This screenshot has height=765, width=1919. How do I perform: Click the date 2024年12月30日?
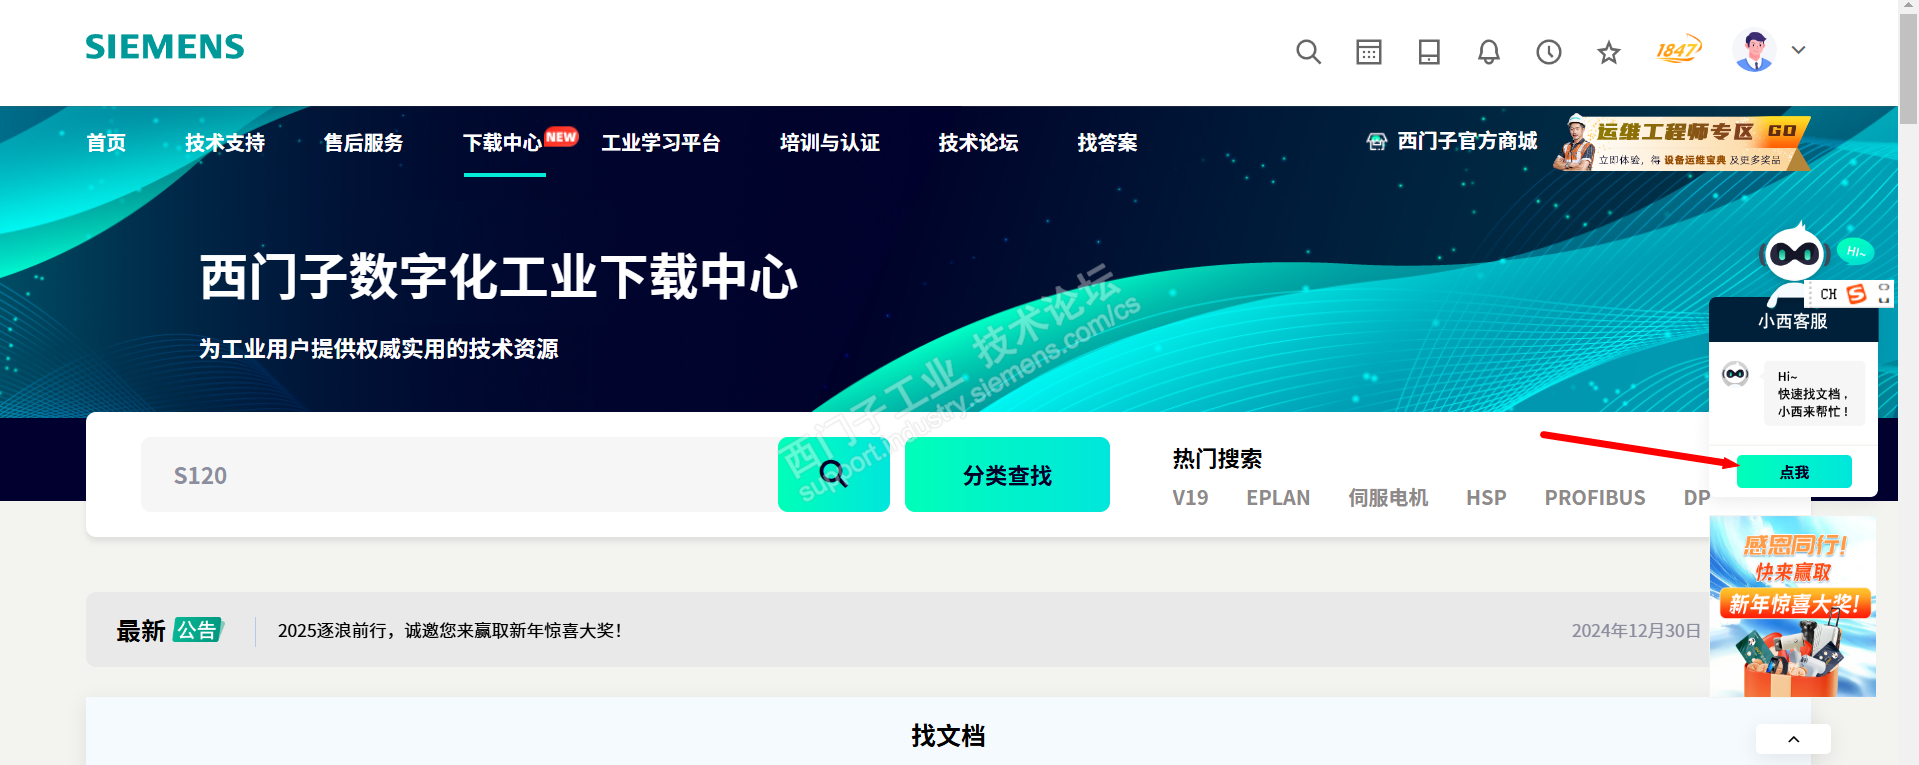click(x=1636, y=631)
